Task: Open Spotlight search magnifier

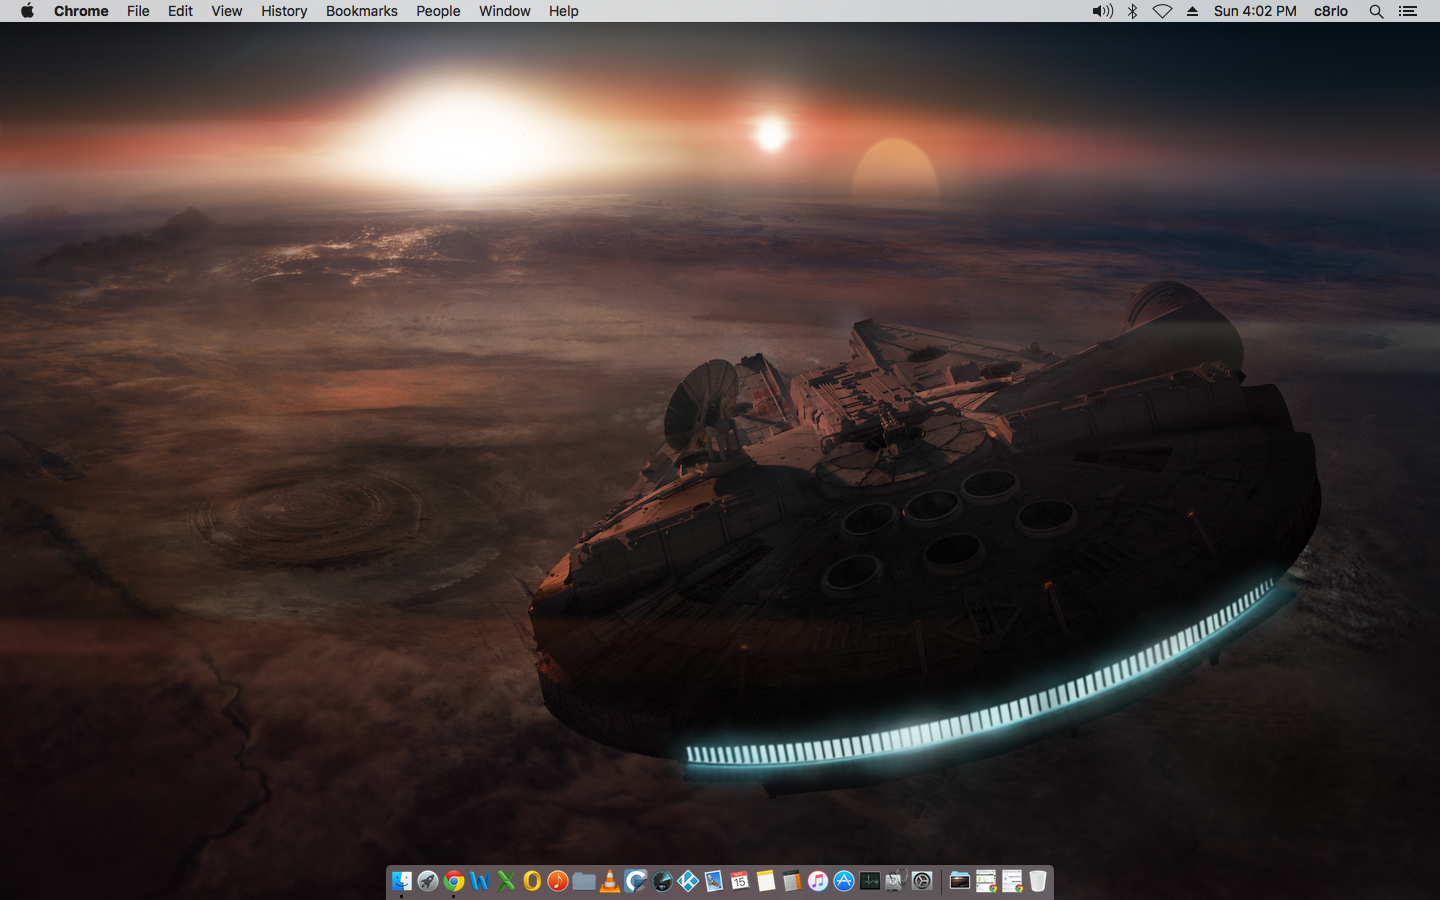Action: coord(1376,11)
